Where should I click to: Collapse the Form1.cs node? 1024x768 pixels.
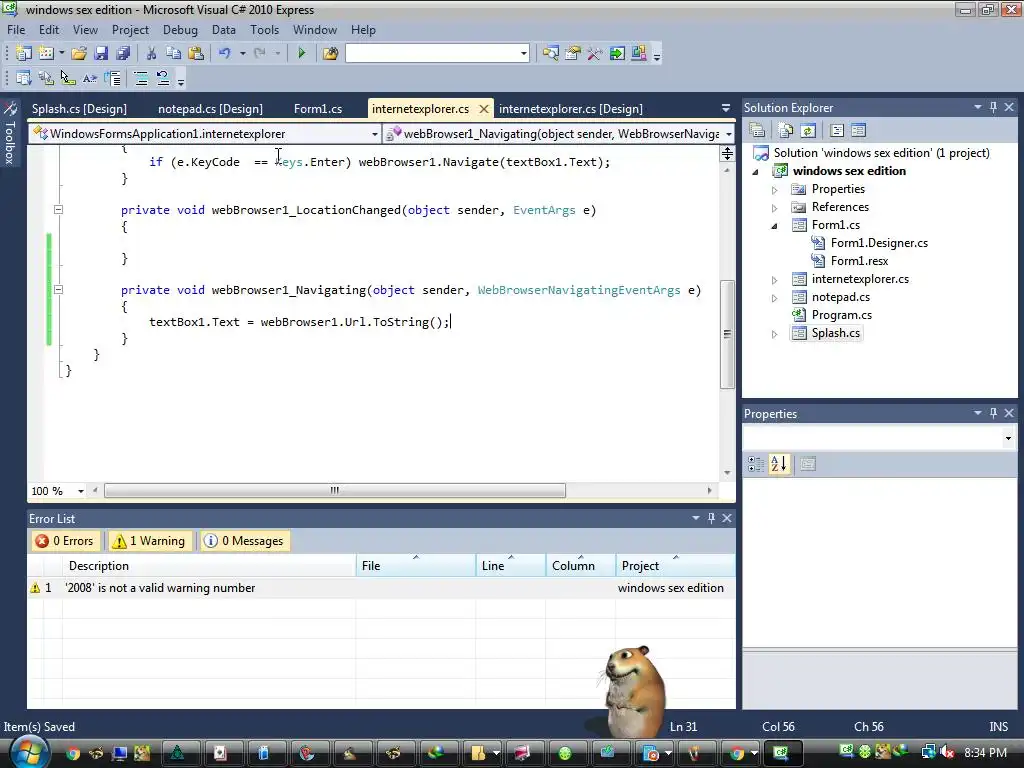775,225
